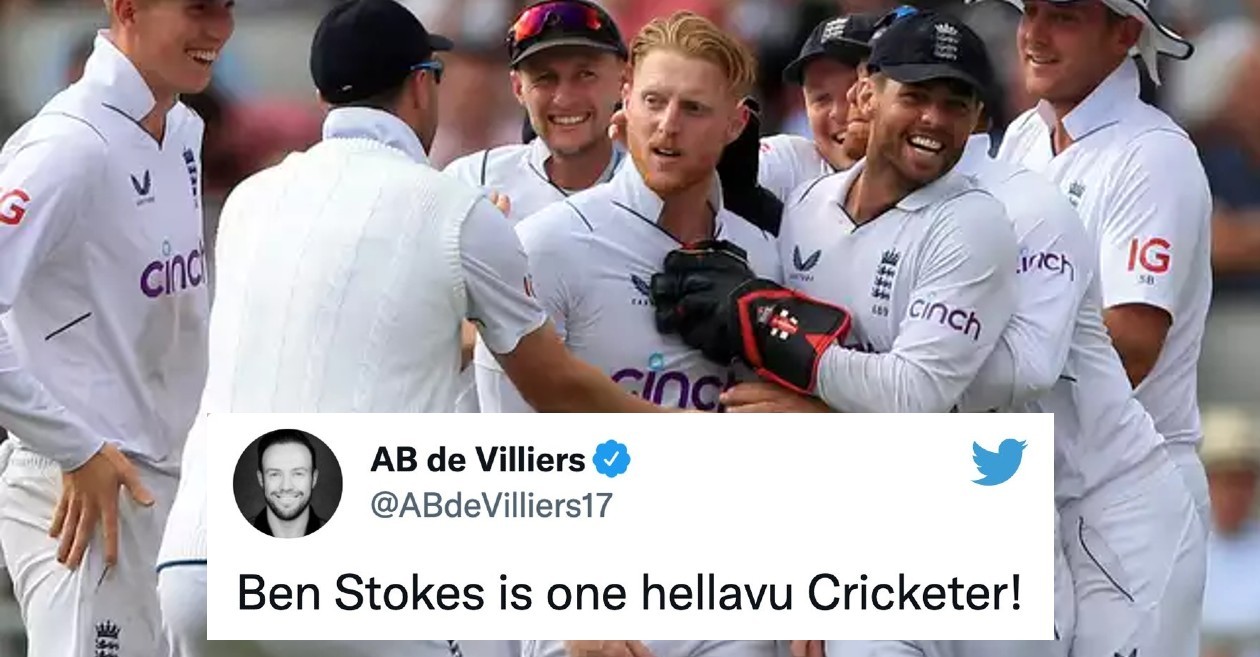Click the England crest on the white trousers
The height and width of the screenshot is (657, 1260).
pos(107,637)
